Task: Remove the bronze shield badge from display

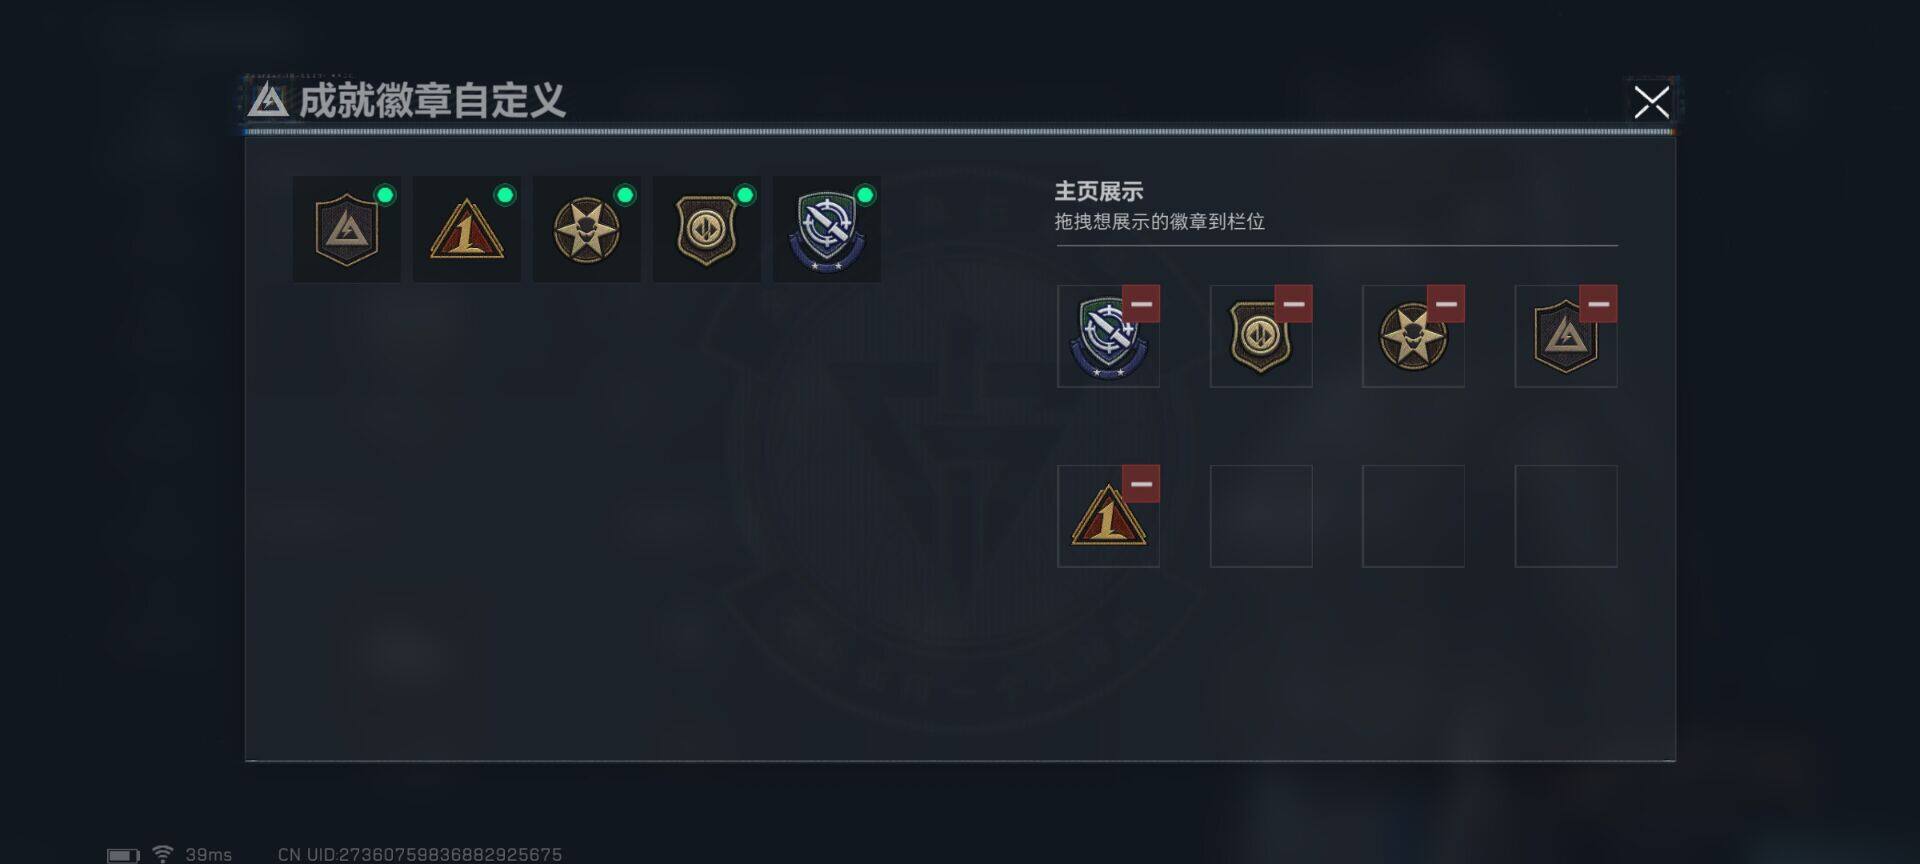Action: coord(1294,304)
